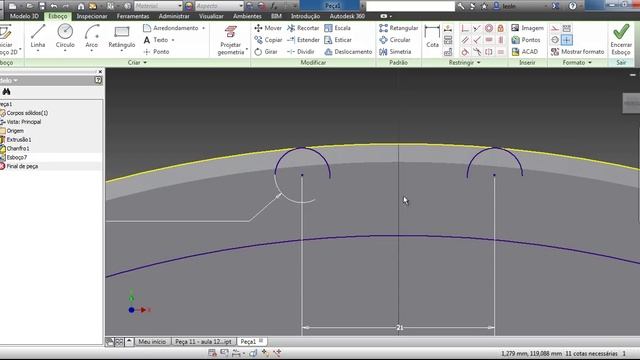Activate the Arredondamento fillet tool
The width and height of the screenshot is (640, 360).
click(x=171, y=28)
